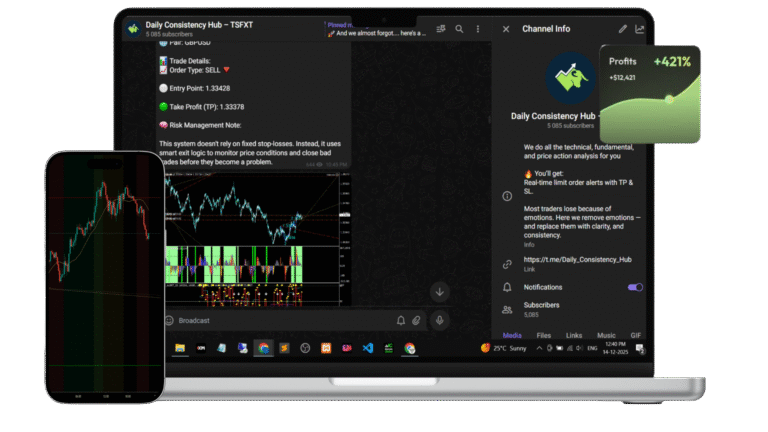Open the three-dot more options menu

[477, 30]
